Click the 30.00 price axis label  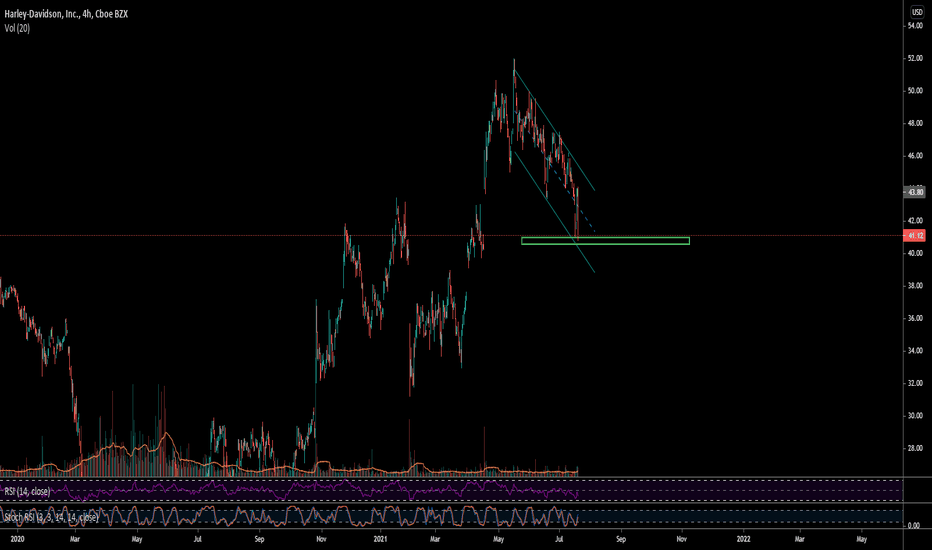click(x=915, y=416)
